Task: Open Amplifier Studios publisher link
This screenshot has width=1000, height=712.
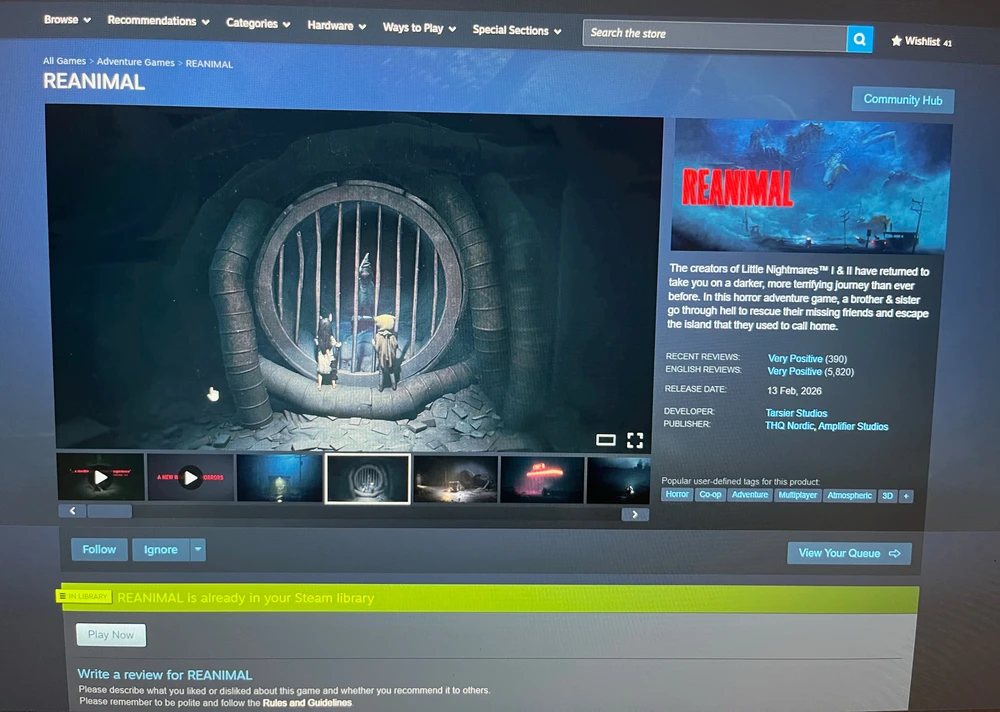Action: (x=853, y=426)
